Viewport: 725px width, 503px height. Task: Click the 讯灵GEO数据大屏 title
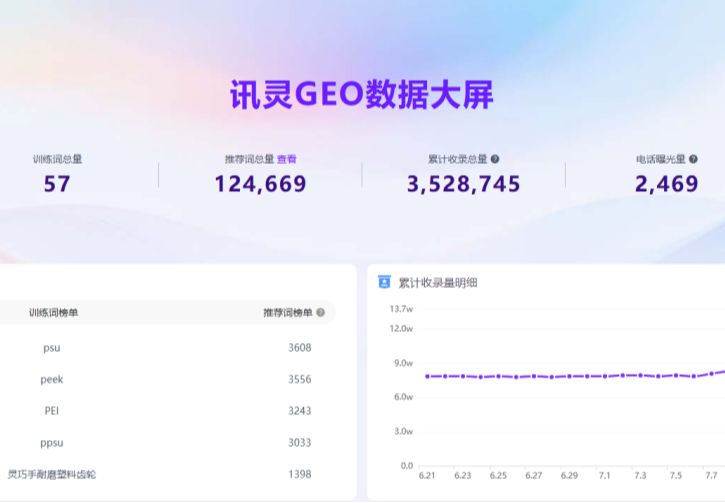[x=362, y=95]
